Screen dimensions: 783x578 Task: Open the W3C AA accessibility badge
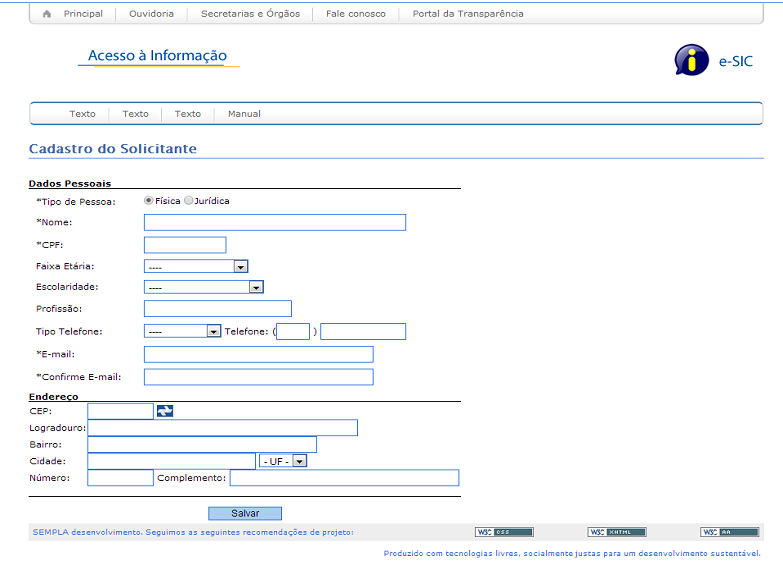(729, 532)
